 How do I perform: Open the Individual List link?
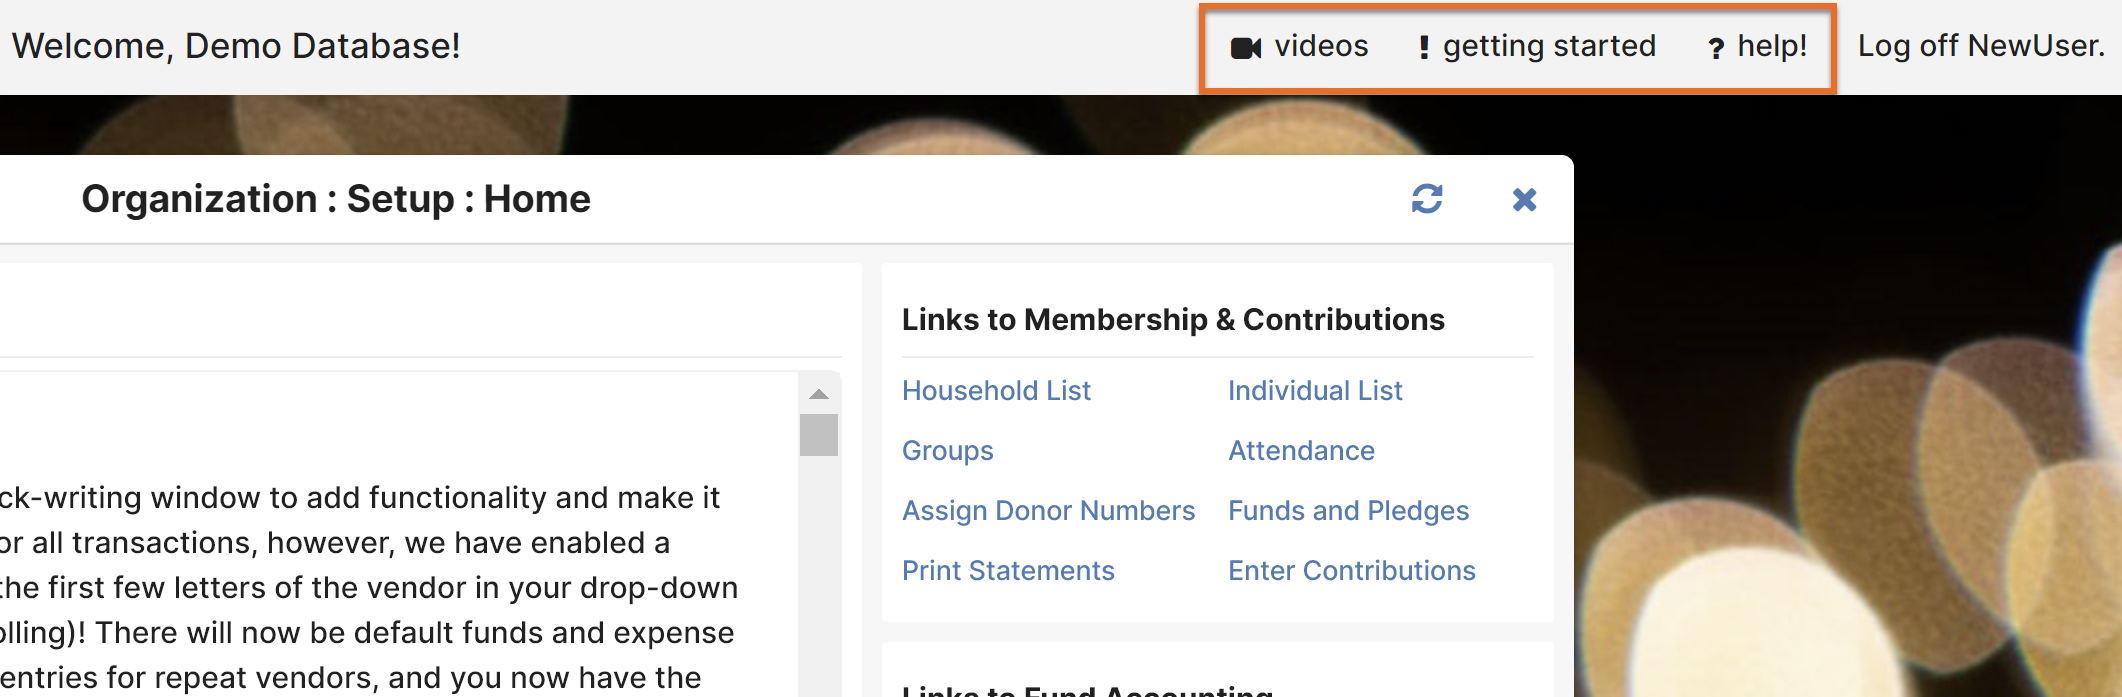[x=1315, y=391]
